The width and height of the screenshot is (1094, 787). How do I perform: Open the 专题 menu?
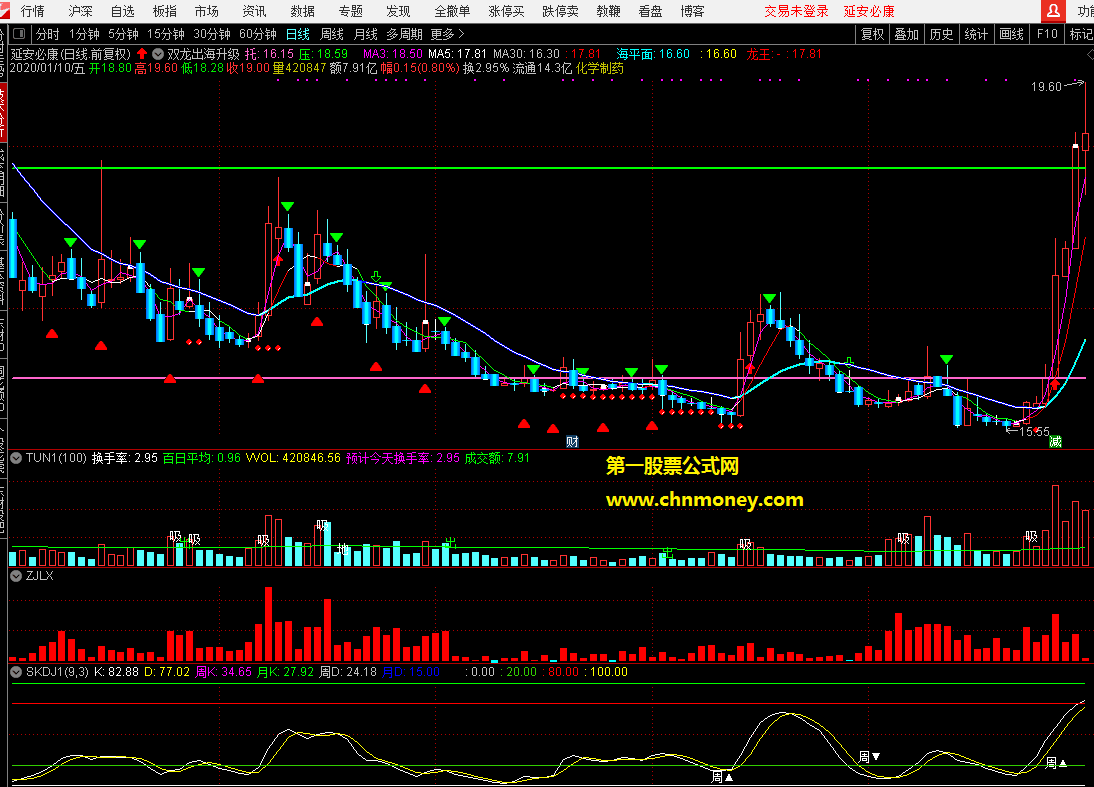pyautogui.click(x=350, y=11)
